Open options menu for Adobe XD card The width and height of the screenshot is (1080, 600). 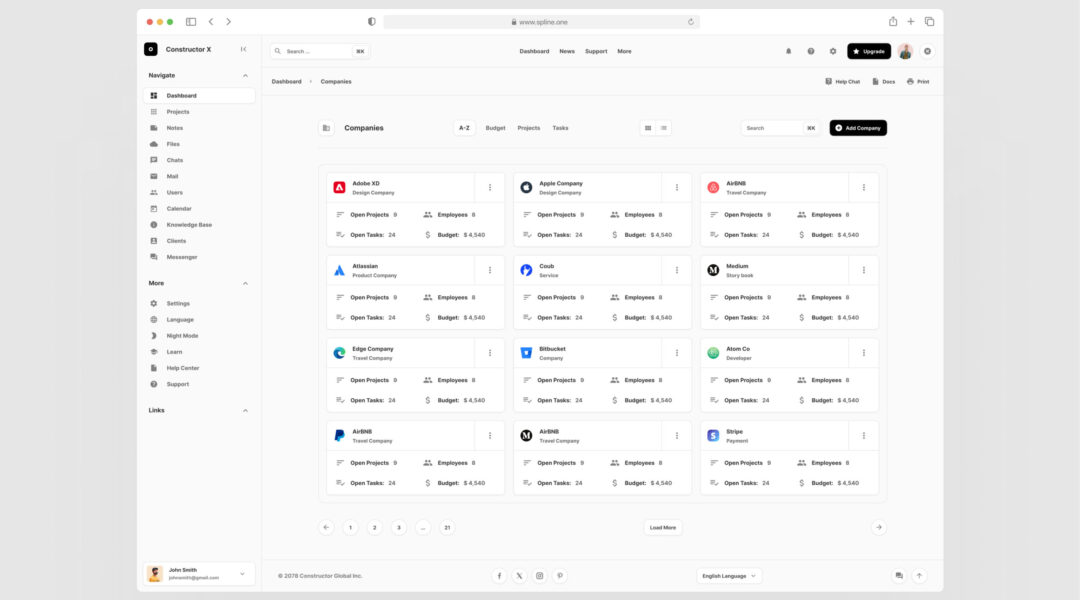(490, 187)
